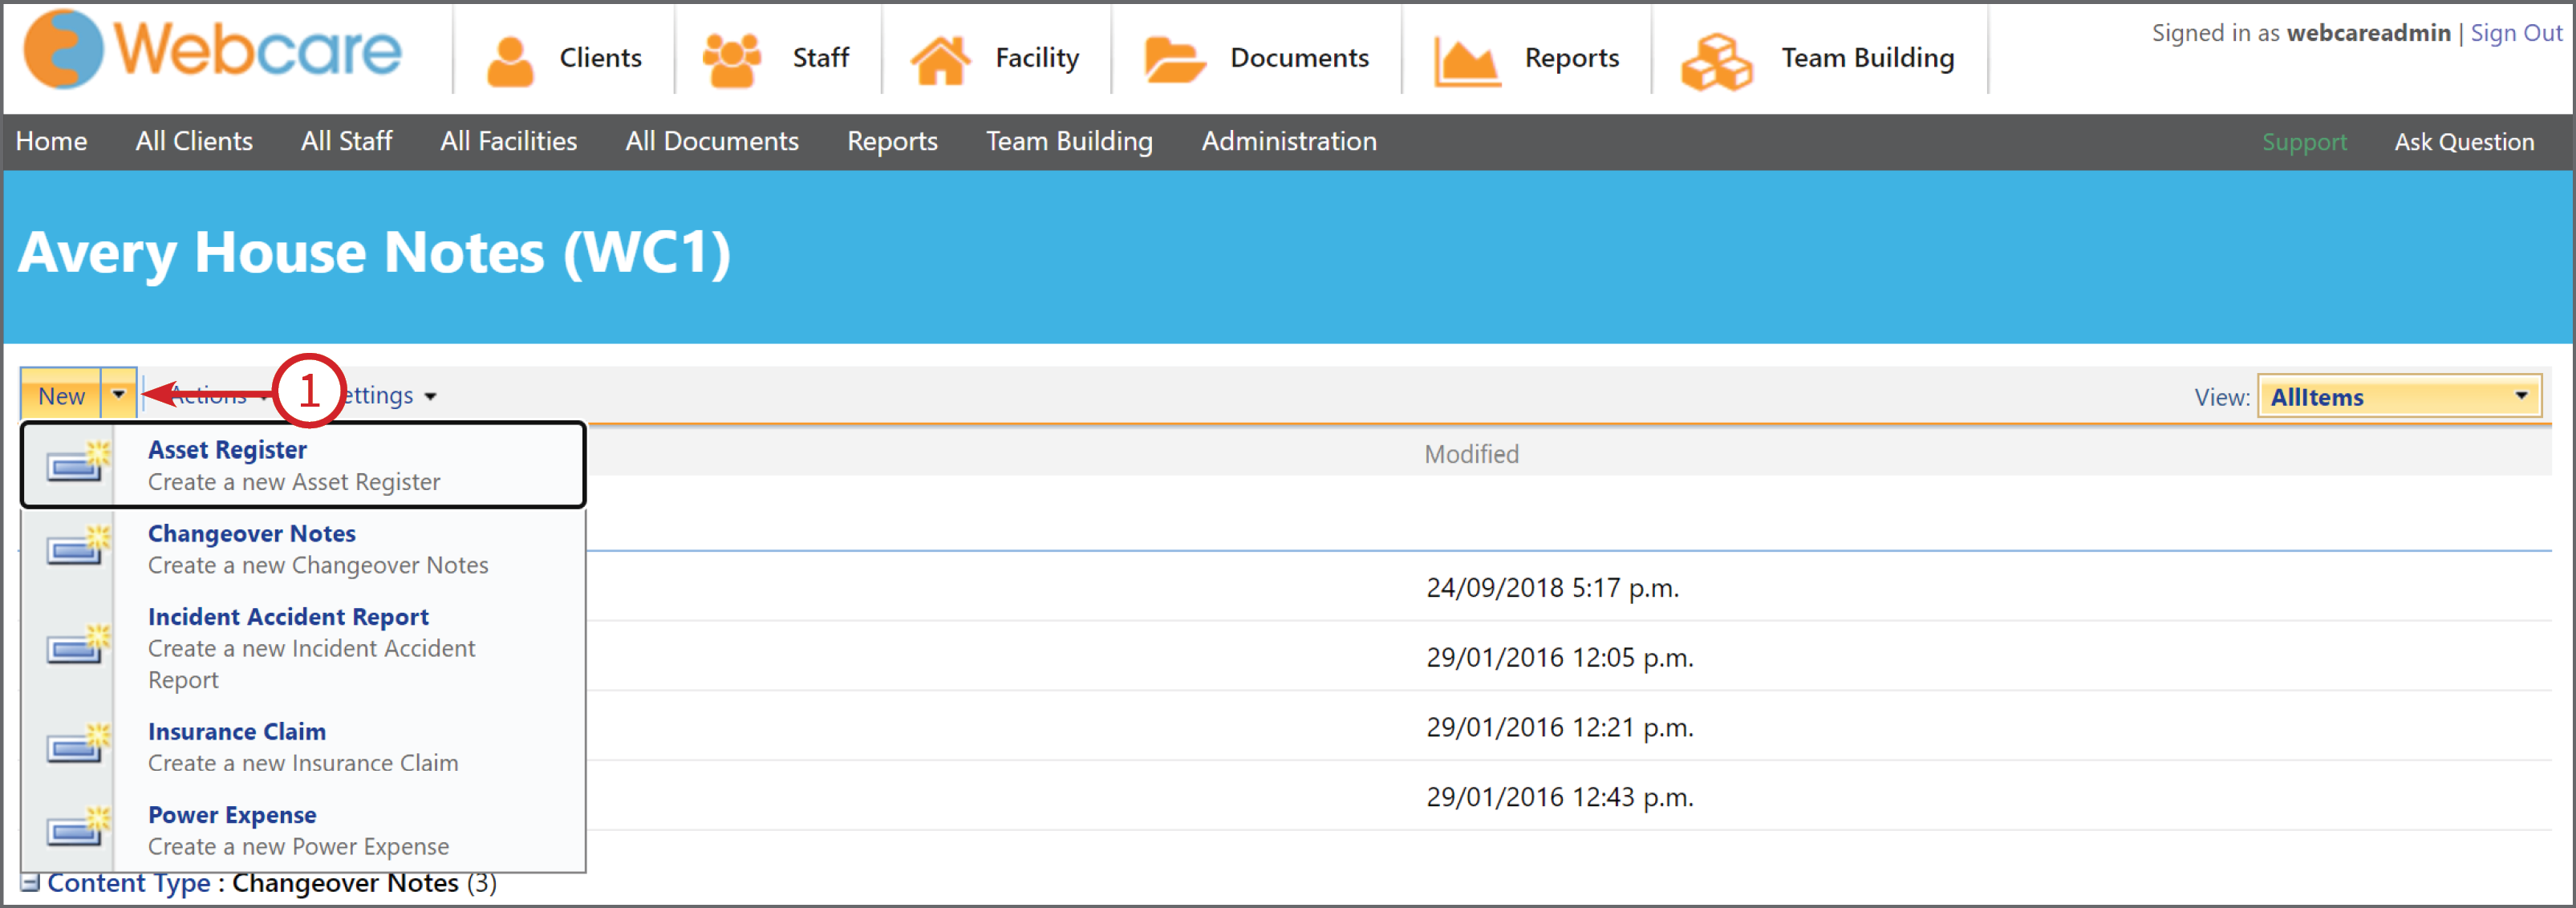This screenshot has width=2576, height=908.
Task: Select the Facility house icon
Action: point(941,55)
